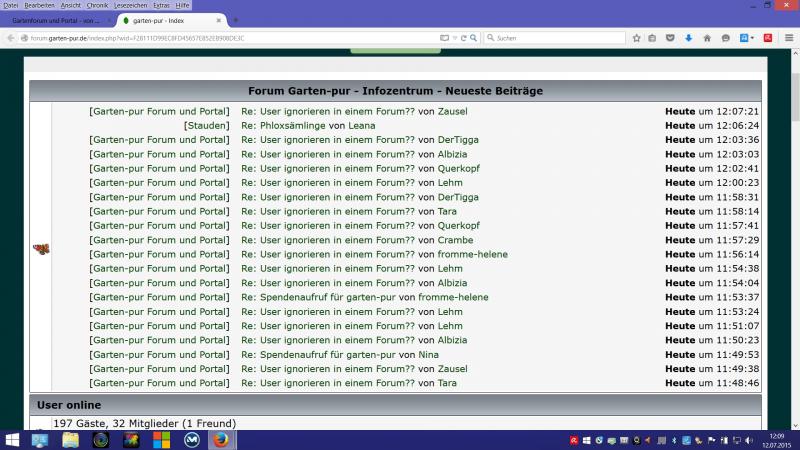Expand the blue toolbar extension dropdown
The image size is (800, 450).
pos(753,38)
